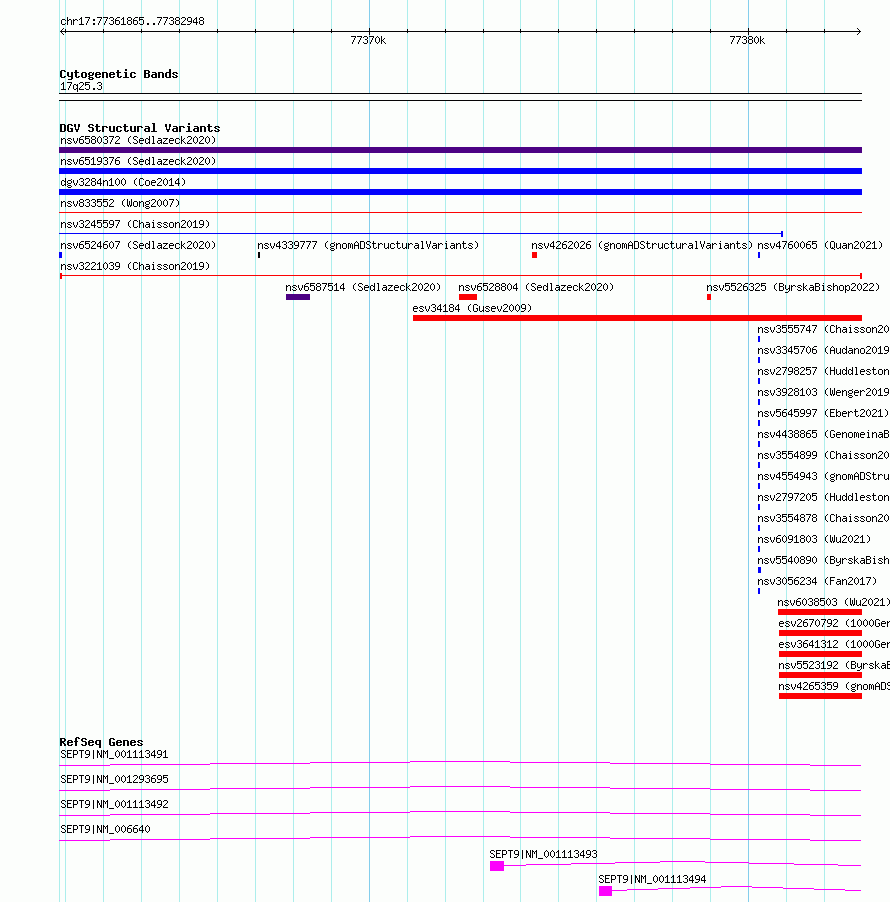Click the red block of nsv6528804
This screenshot has width=890, height=902.
point(468,297)
